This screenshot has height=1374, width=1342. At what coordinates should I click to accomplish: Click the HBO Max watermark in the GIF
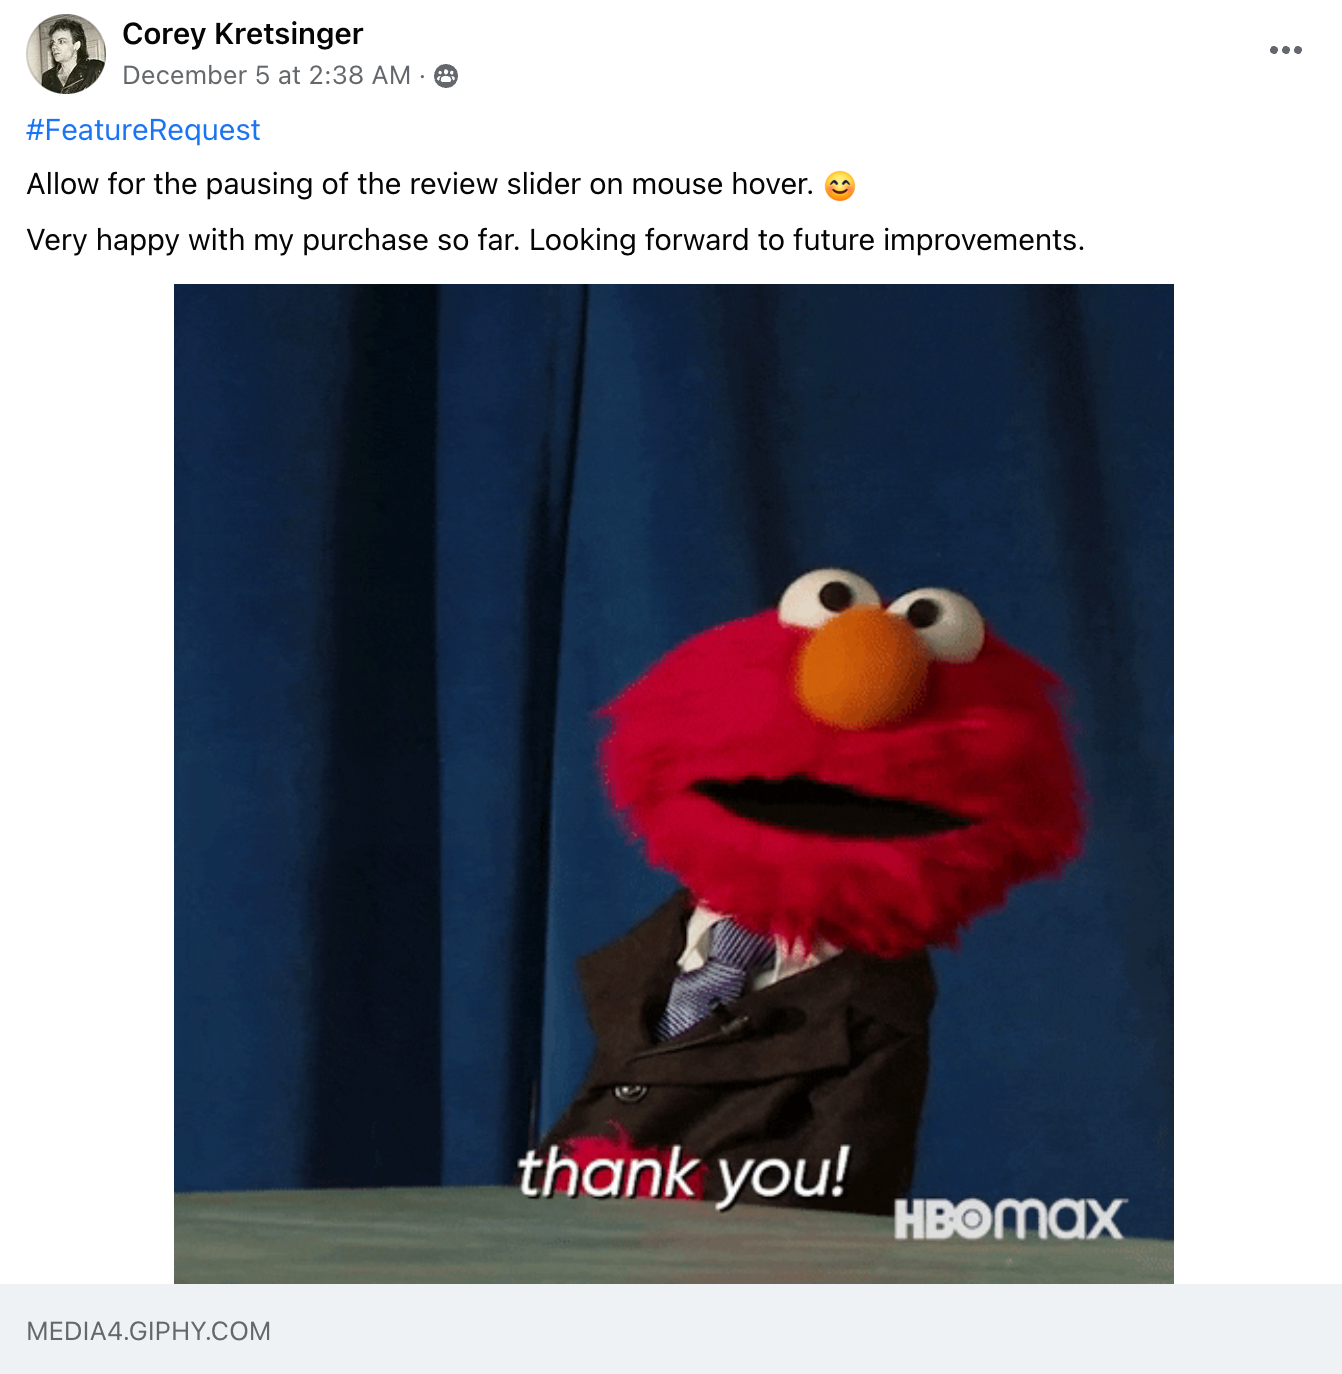tap(1009, 1219)
